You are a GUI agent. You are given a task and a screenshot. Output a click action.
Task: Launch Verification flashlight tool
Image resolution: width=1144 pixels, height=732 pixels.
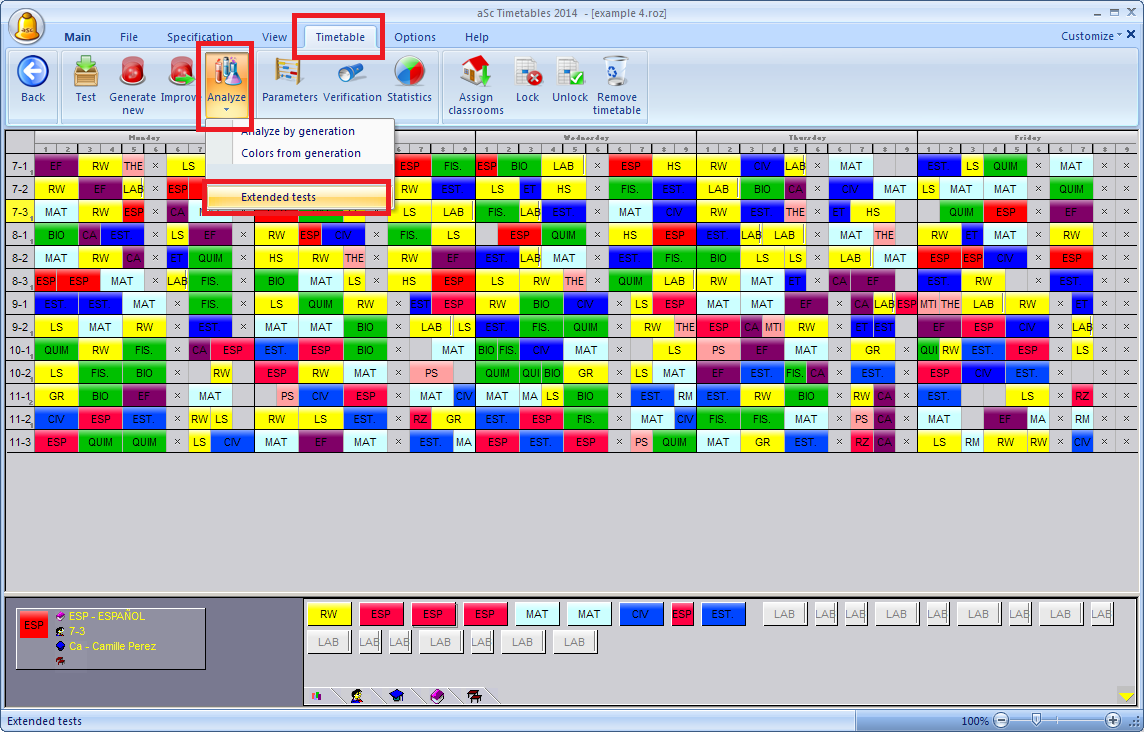click(x=352, y=73)
